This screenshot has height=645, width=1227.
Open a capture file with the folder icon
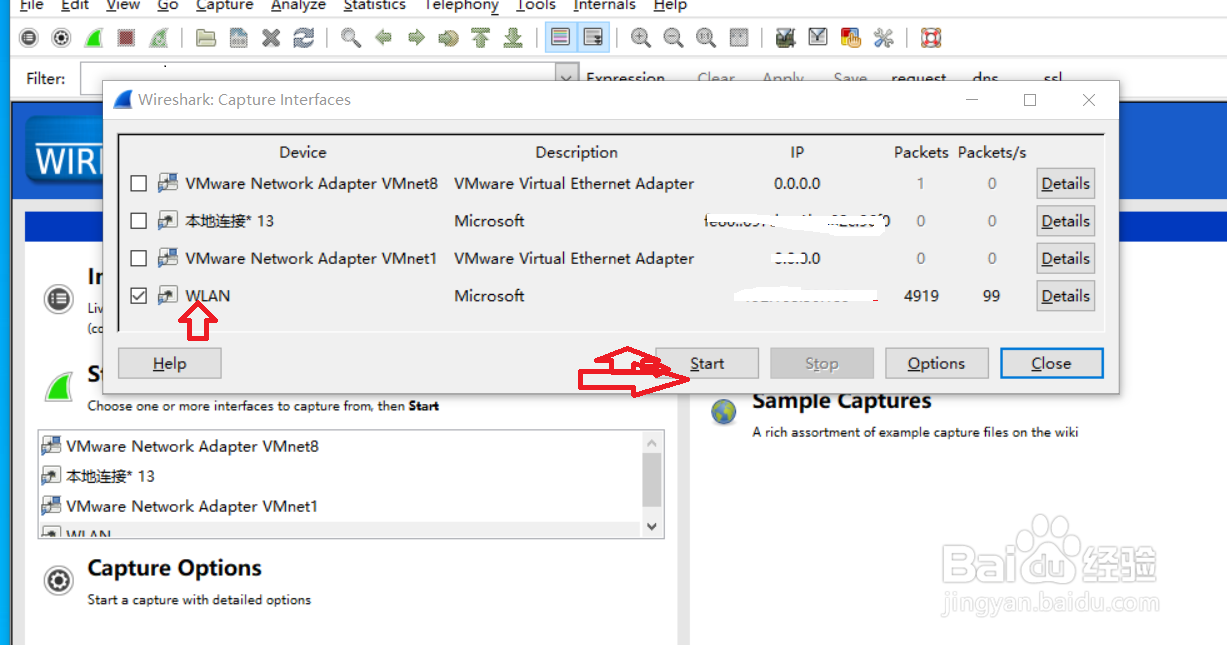[x=206, y=38]
